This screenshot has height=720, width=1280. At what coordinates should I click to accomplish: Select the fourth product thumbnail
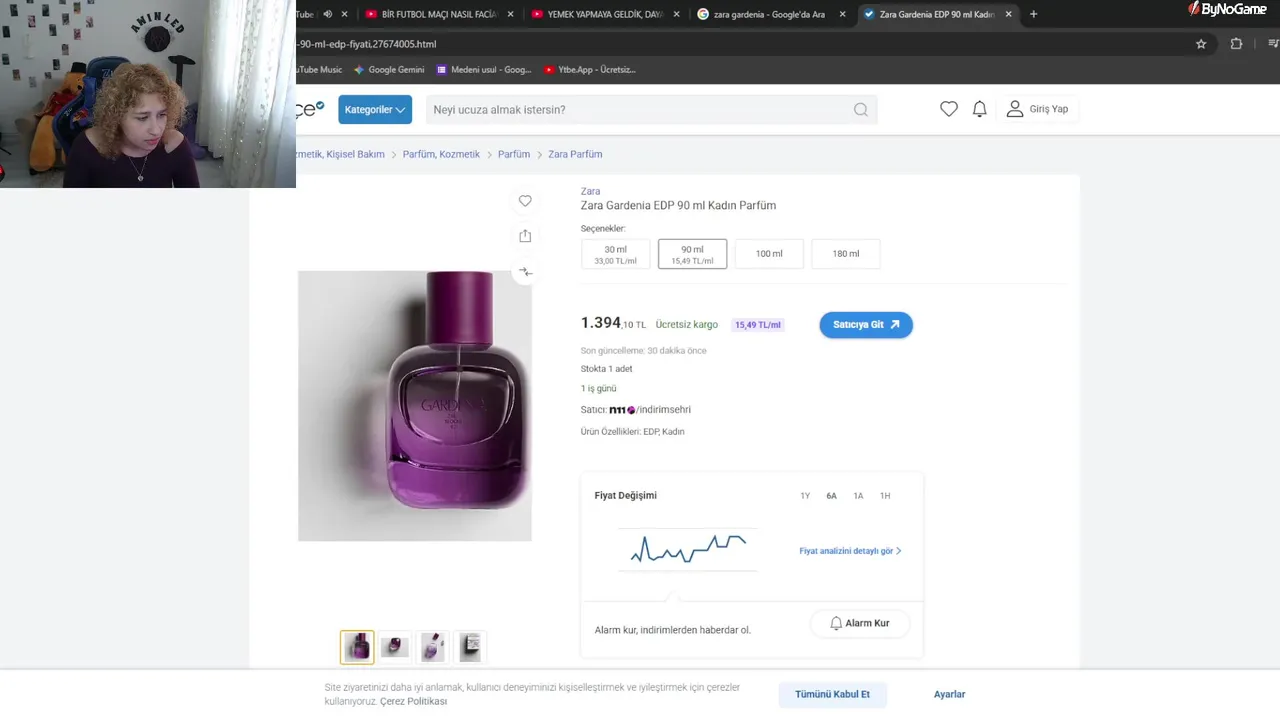point(469,647)
